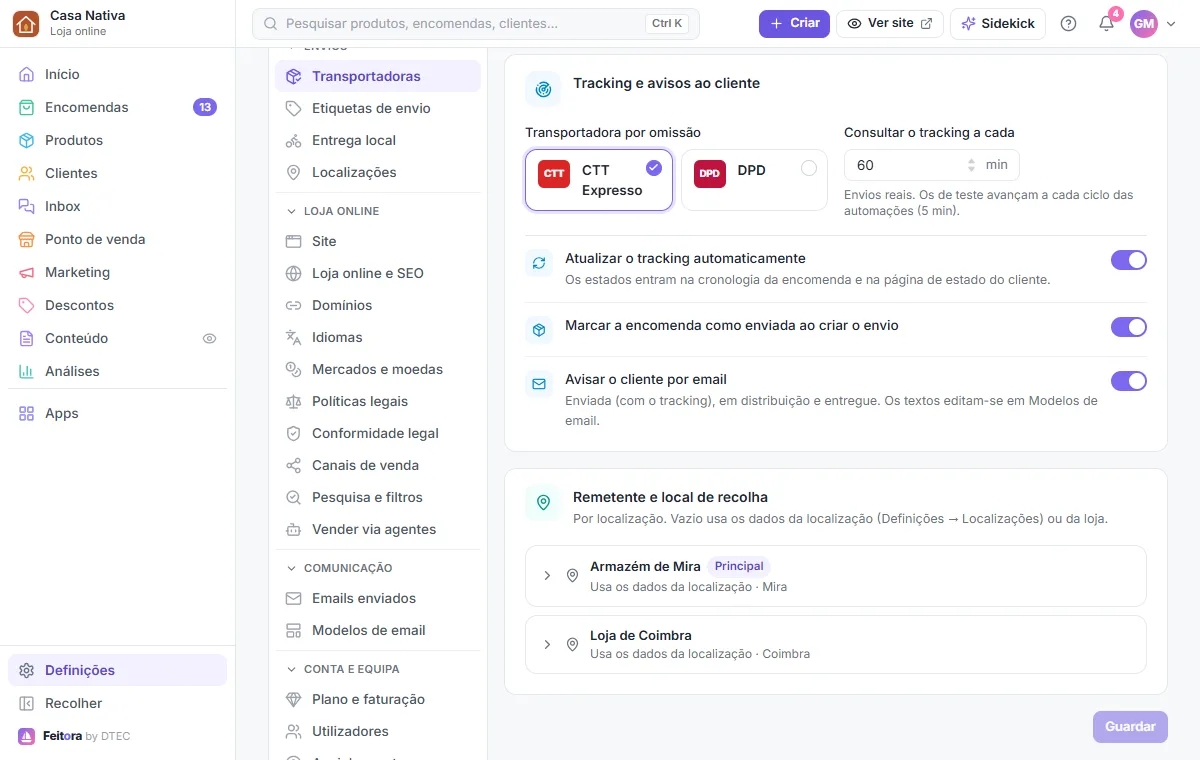The image size is (1200, 760).
Task: Click the Sidekick button label
Action: tap(1008, 24)
